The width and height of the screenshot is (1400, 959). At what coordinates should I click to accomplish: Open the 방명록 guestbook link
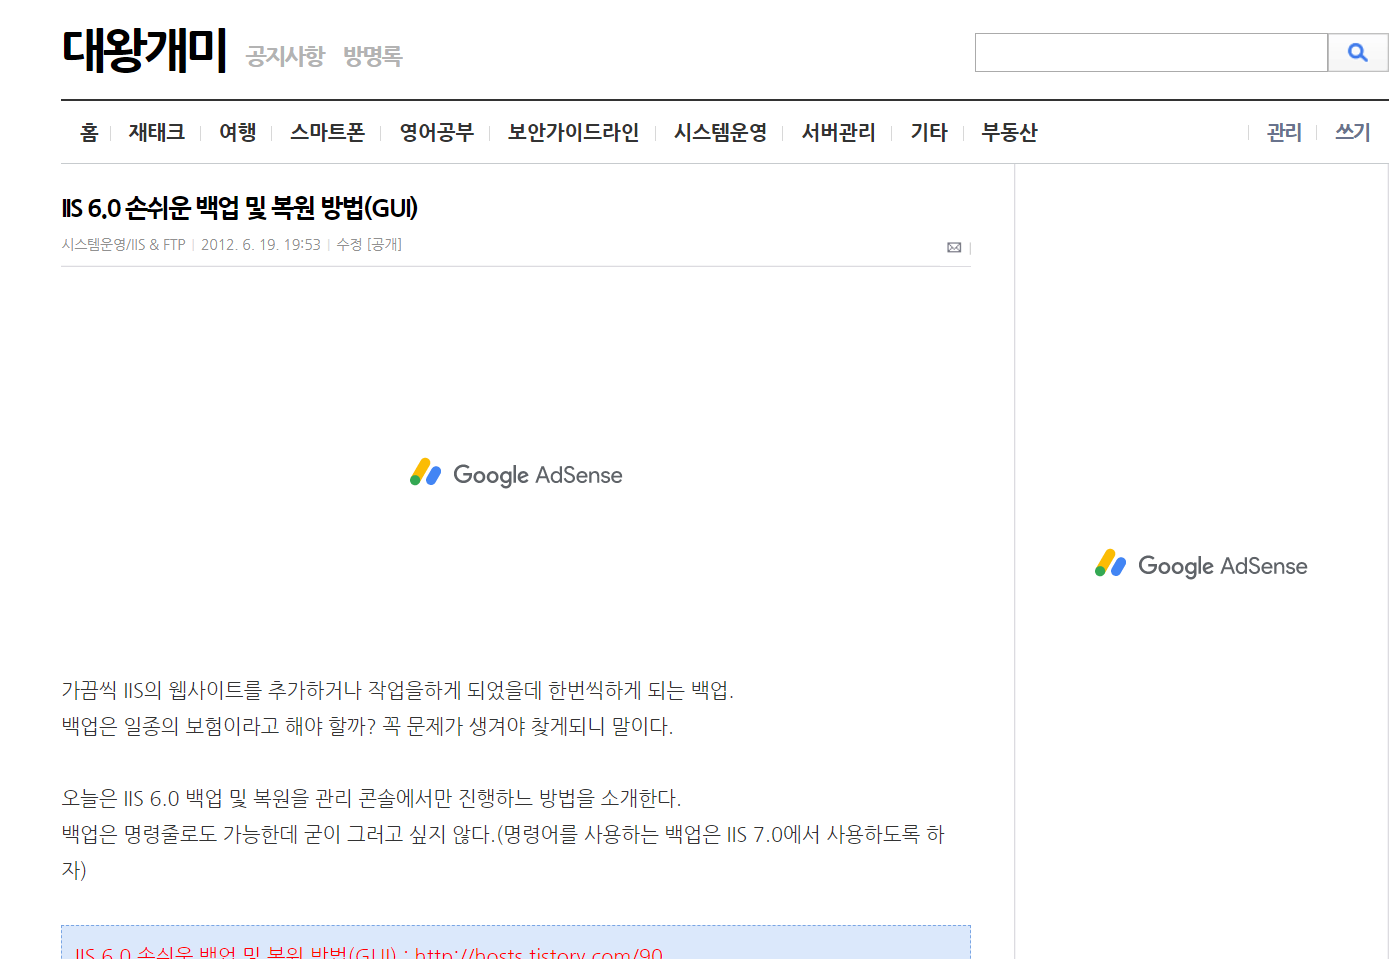tap(373, 56)
